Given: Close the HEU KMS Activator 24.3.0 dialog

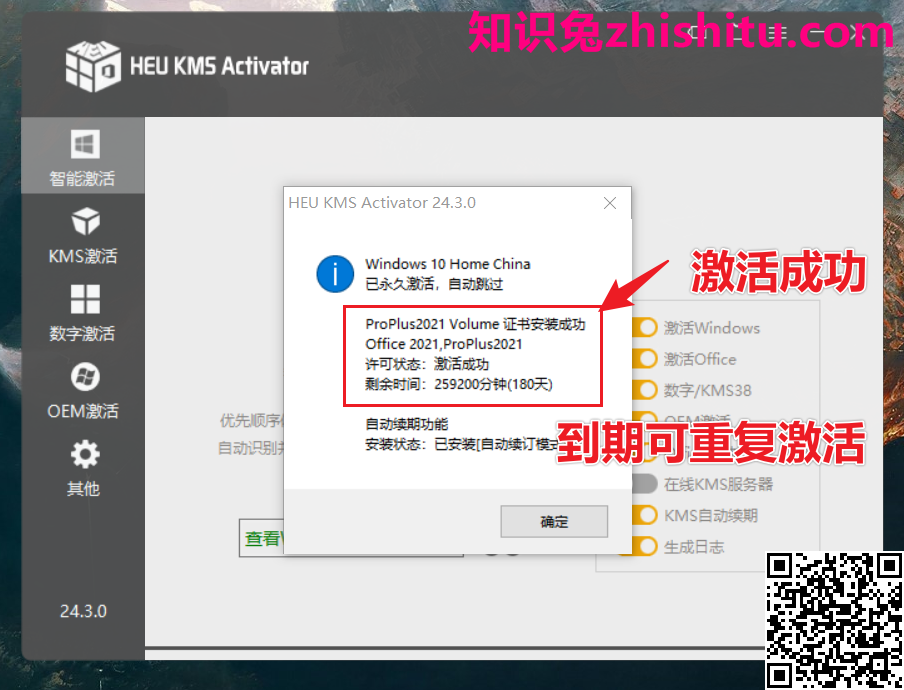Looking at the screenshot, I should [x=609, y=203].
